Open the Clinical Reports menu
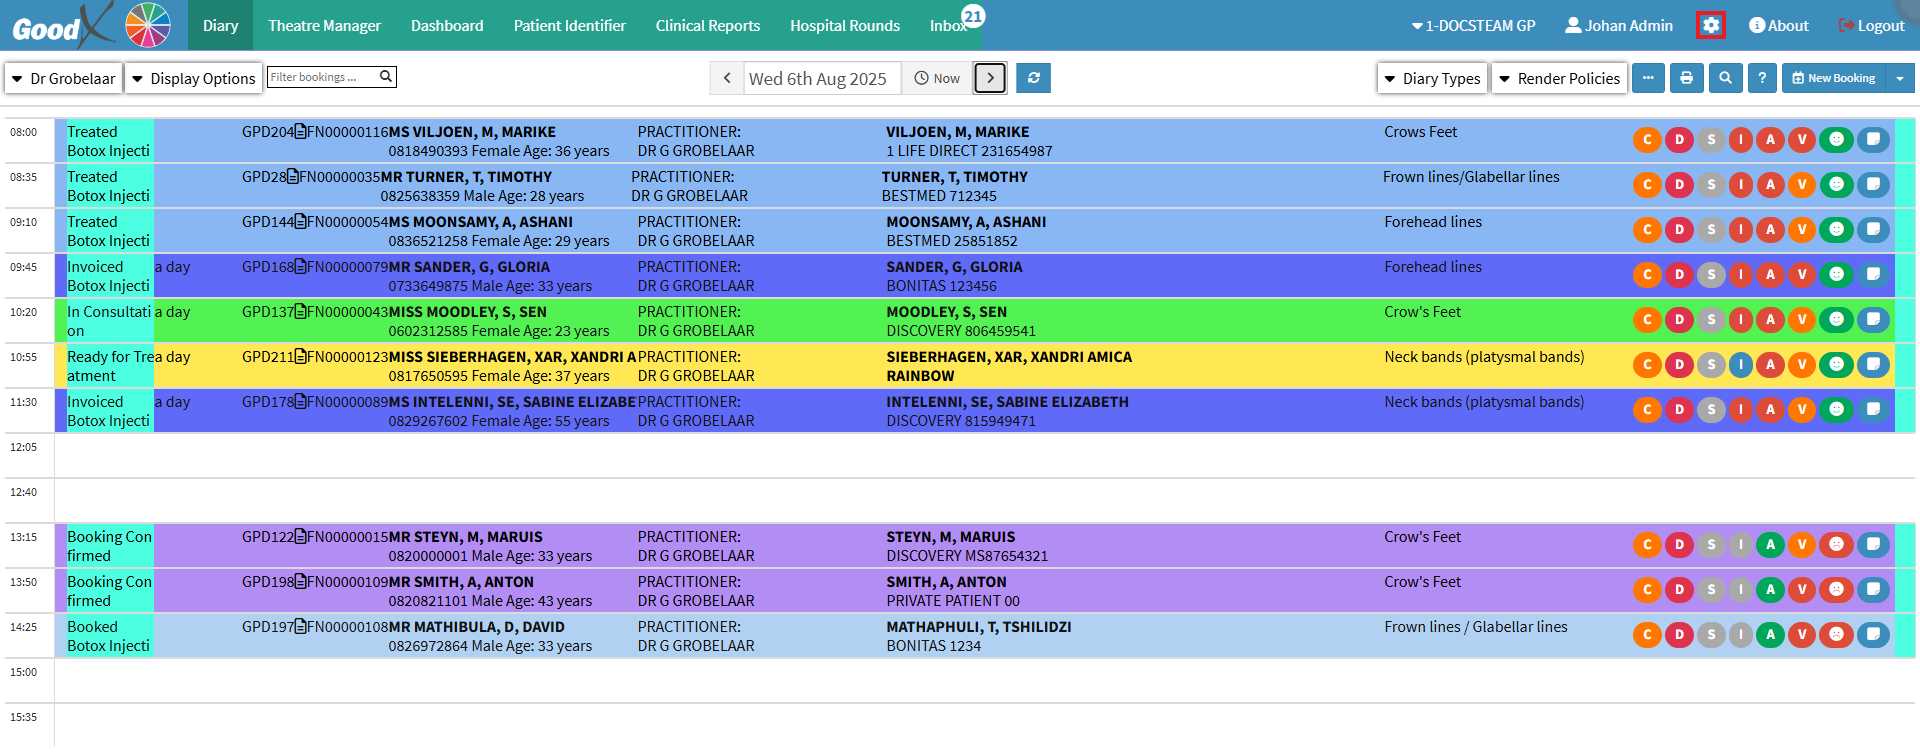 [707, 25]
